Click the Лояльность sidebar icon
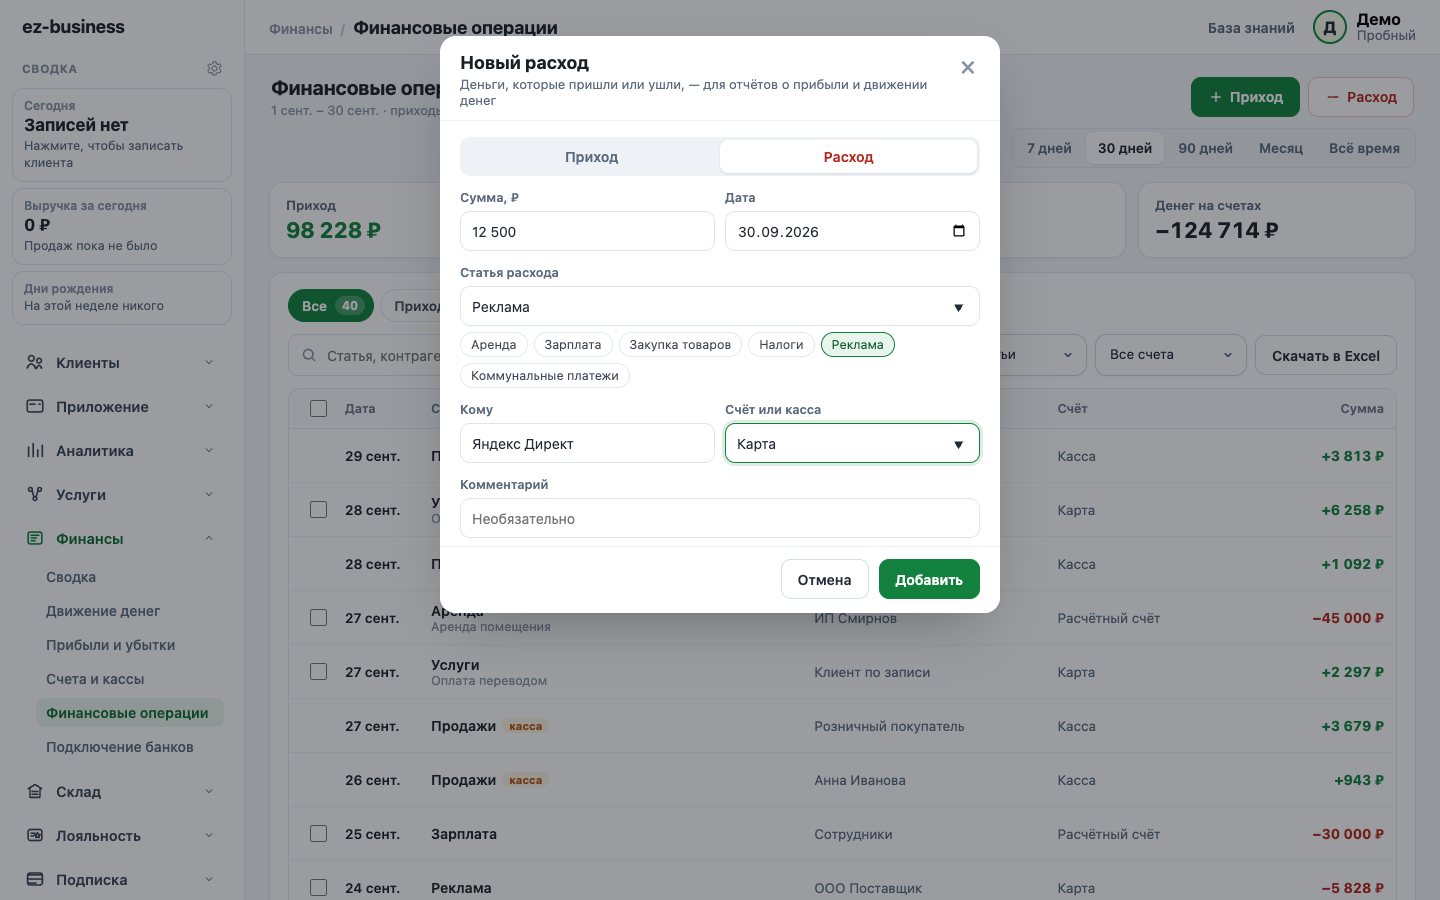 pyautogui.click(x=35, y=836)
